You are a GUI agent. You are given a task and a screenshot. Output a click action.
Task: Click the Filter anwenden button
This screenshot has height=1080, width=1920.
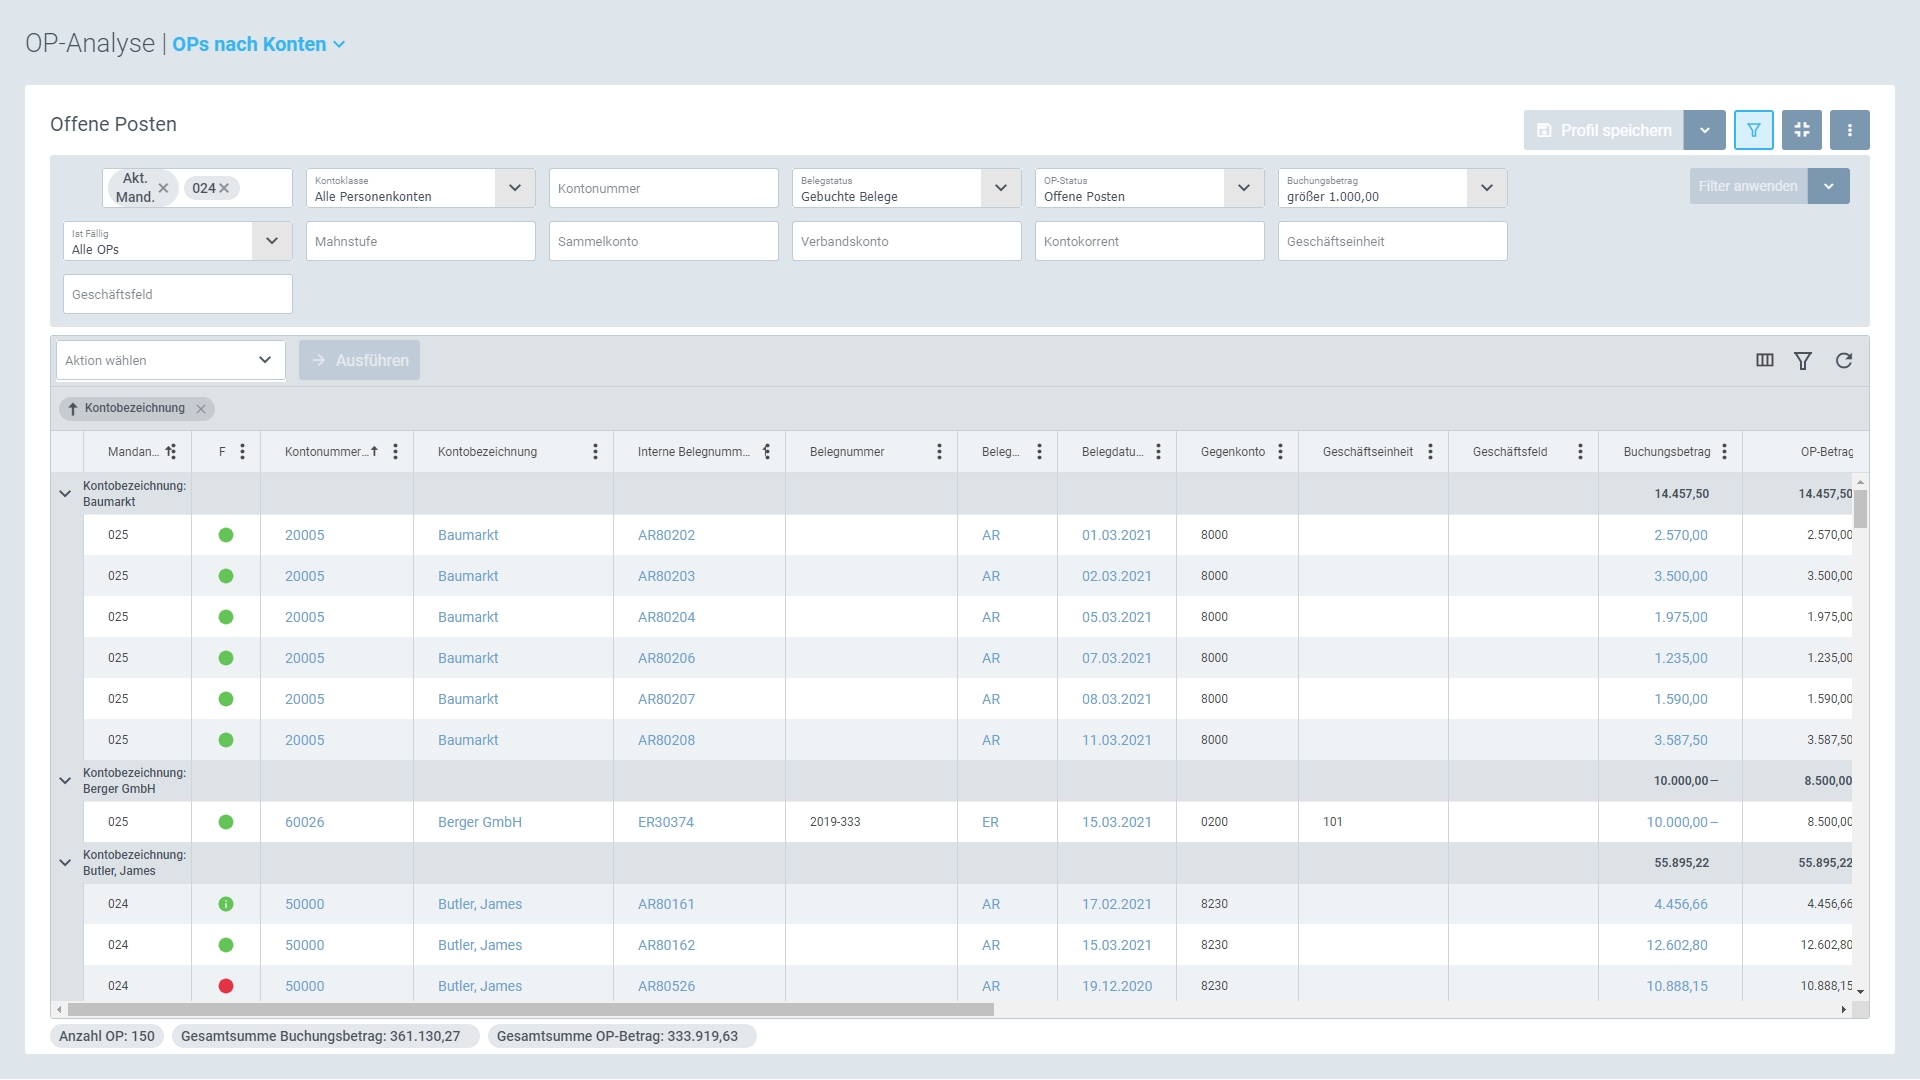1747,186
